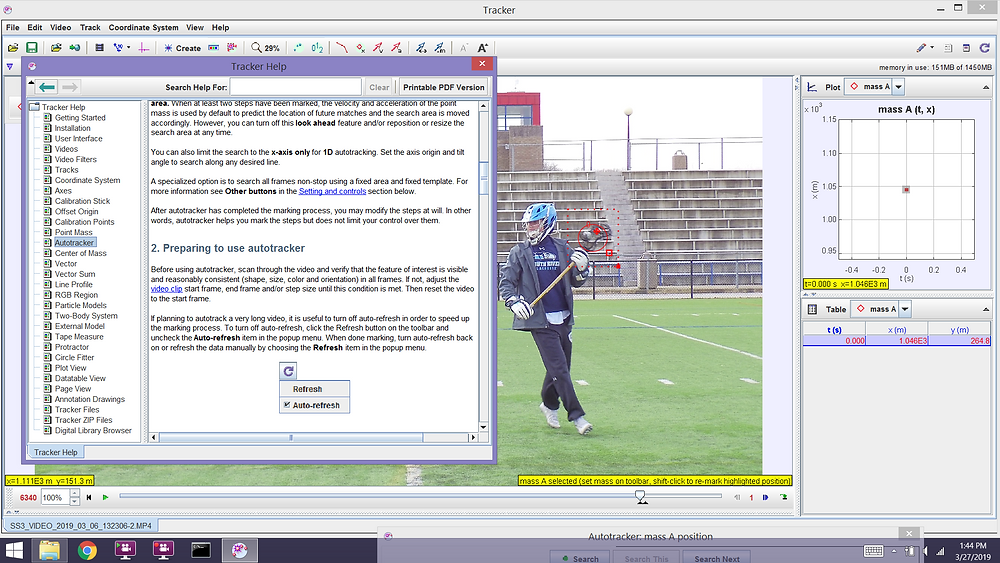The image size is (1000, 563).
Task: Click the Help back arrow button
Action: (47, 87)
